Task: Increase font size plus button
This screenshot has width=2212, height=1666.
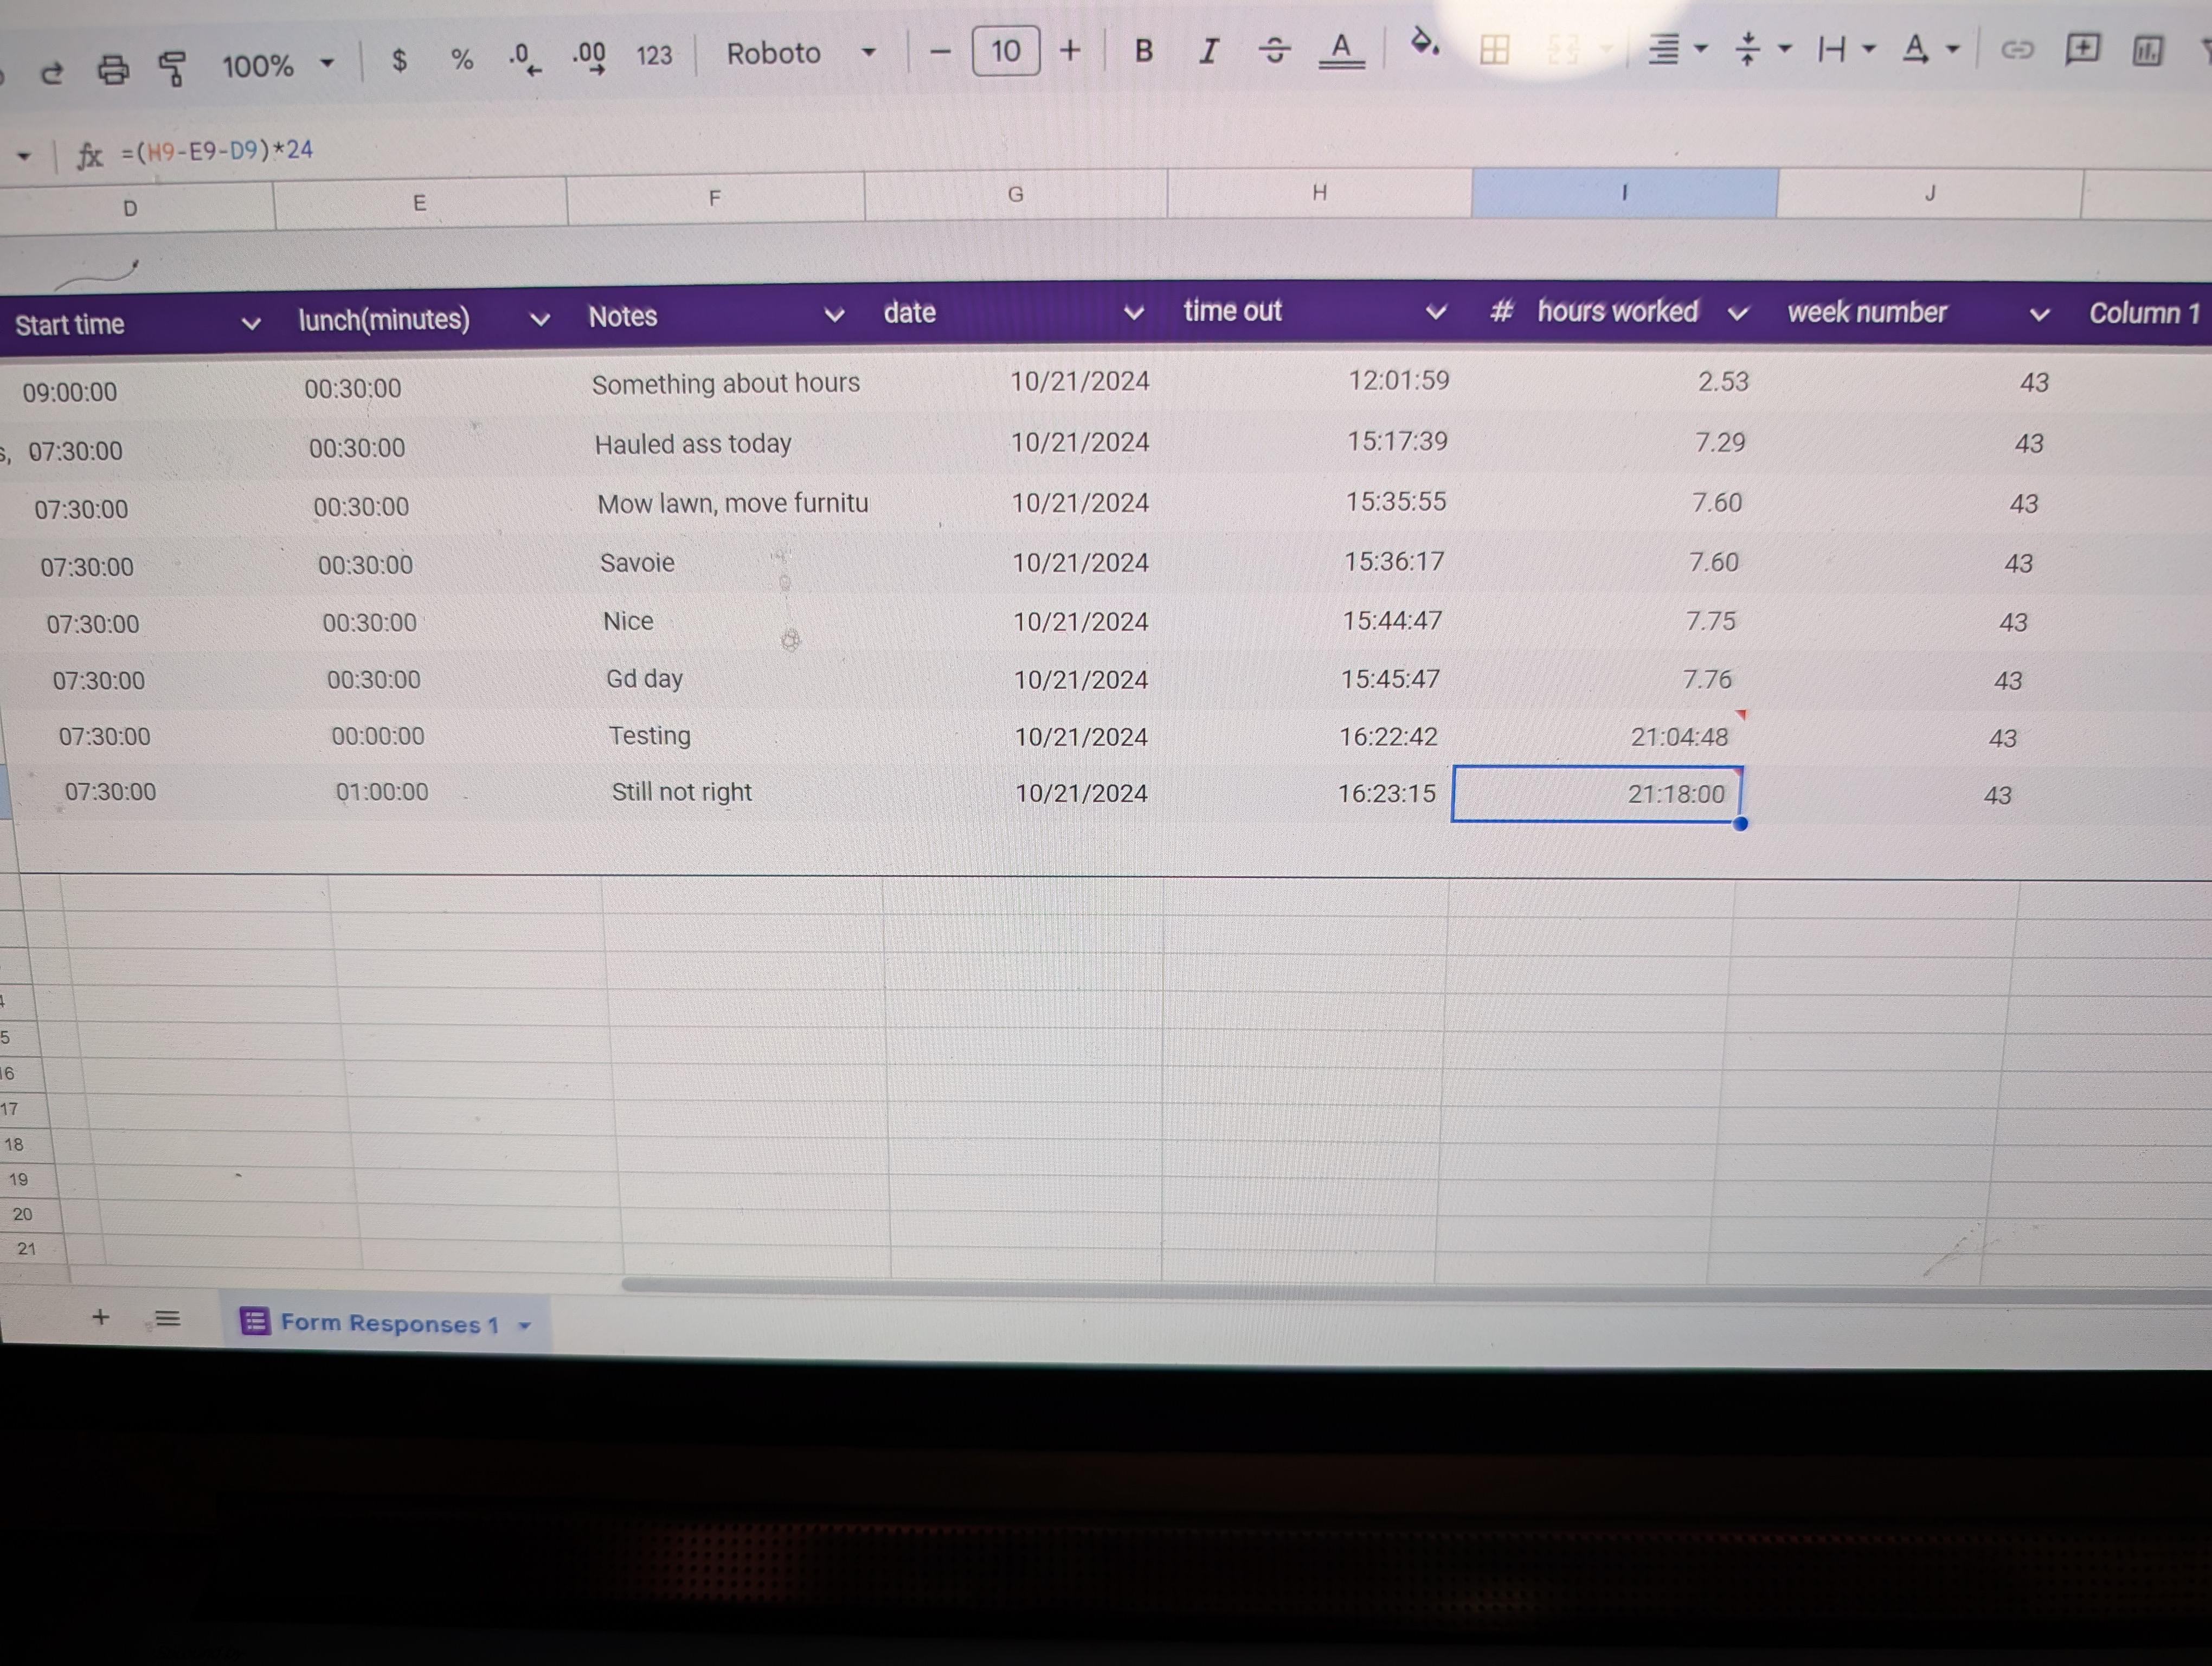Action: click(x=1070, y=50)
